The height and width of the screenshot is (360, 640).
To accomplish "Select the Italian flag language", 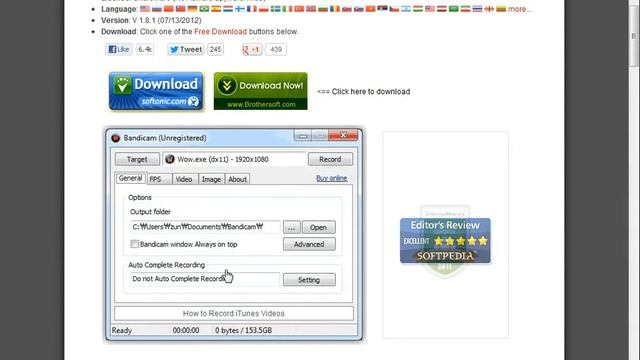I will click(x=287, y=9).
